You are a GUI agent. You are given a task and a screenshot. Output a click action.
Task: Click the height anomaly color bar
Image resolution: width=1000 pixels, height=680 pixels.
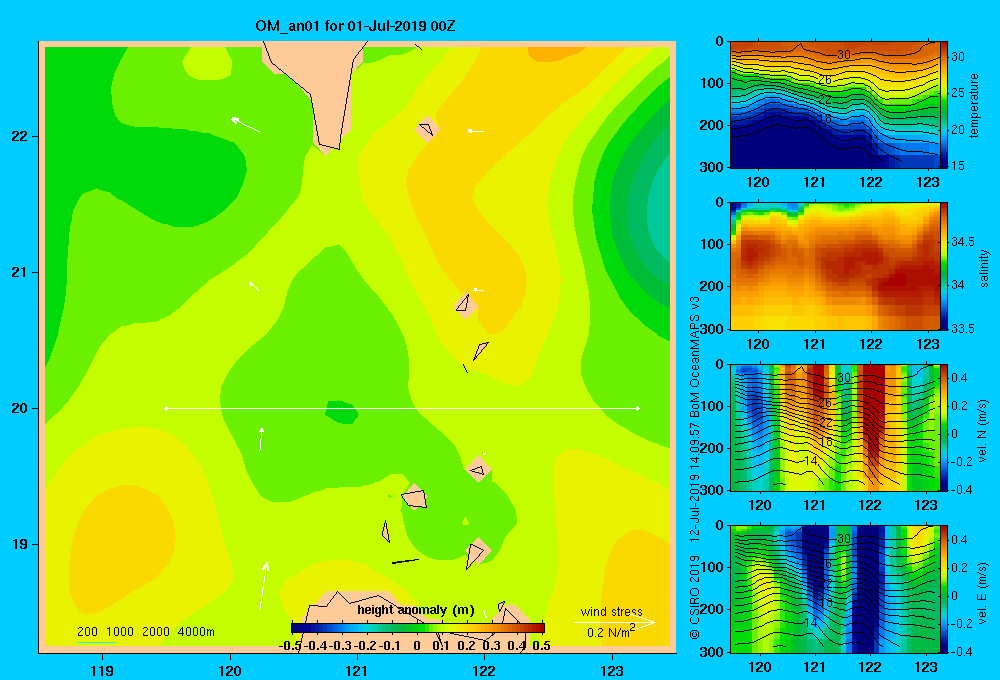418,628
